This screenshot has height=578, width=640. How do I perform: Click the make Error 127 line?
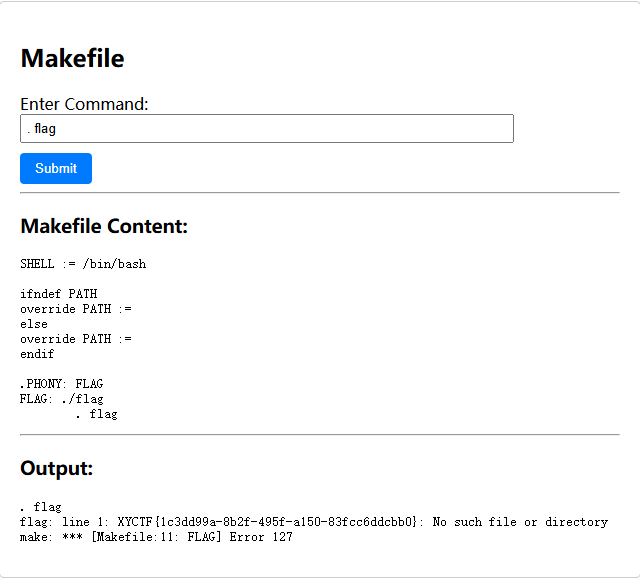(156, 537)
